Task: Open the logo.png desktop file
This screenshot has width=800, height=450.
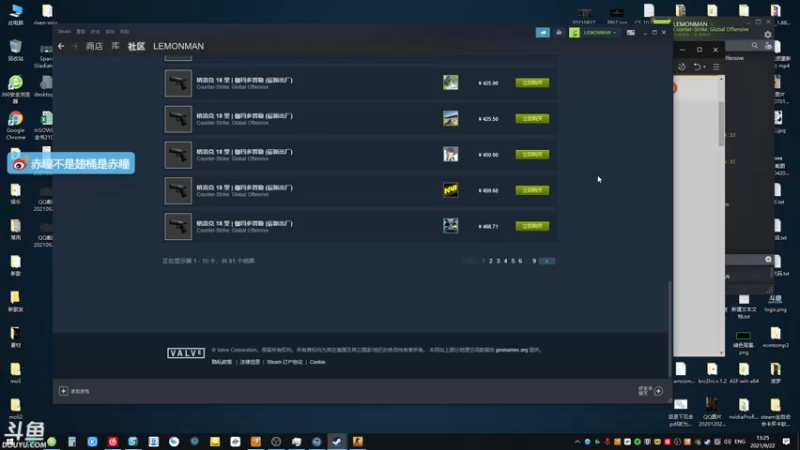Action: [776, 303]
